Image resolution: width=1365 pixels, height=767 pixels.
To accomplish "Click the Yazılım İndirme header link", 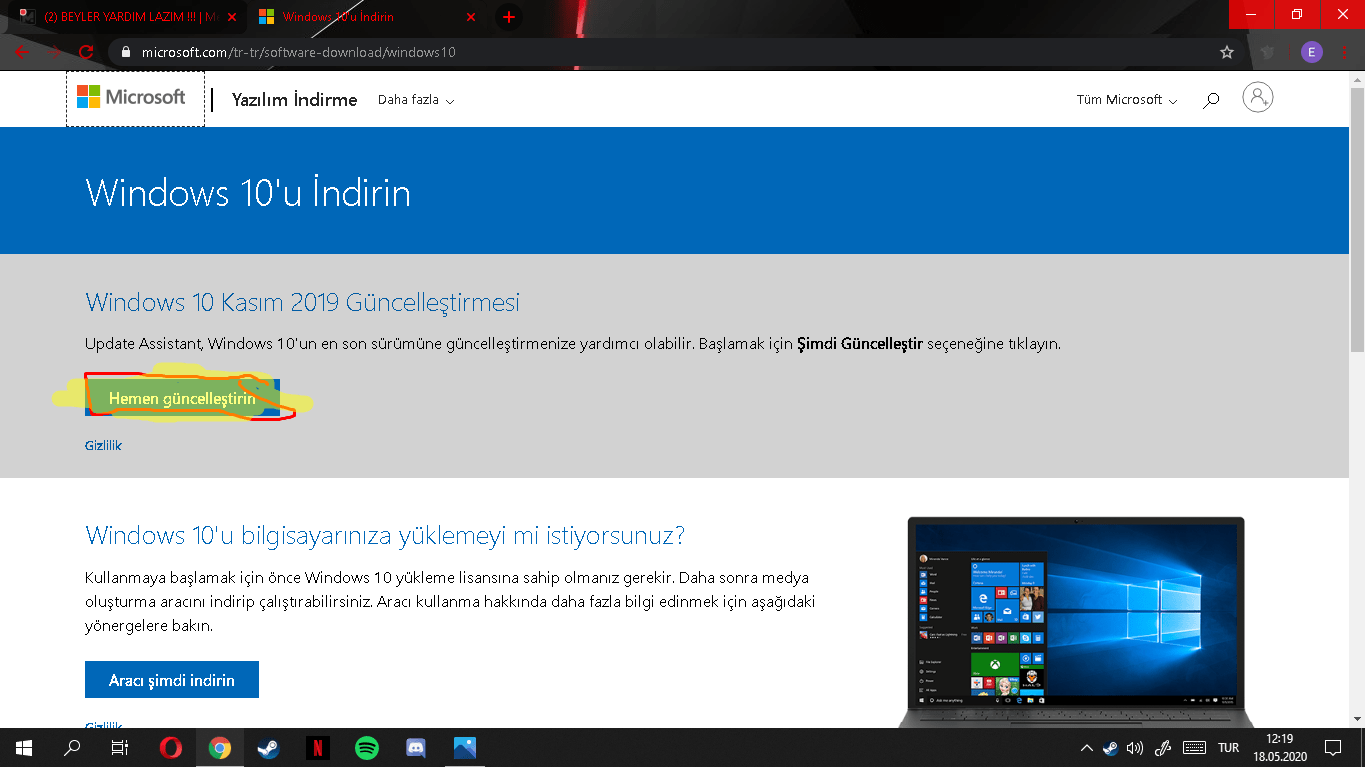I will tap(294, 100).
